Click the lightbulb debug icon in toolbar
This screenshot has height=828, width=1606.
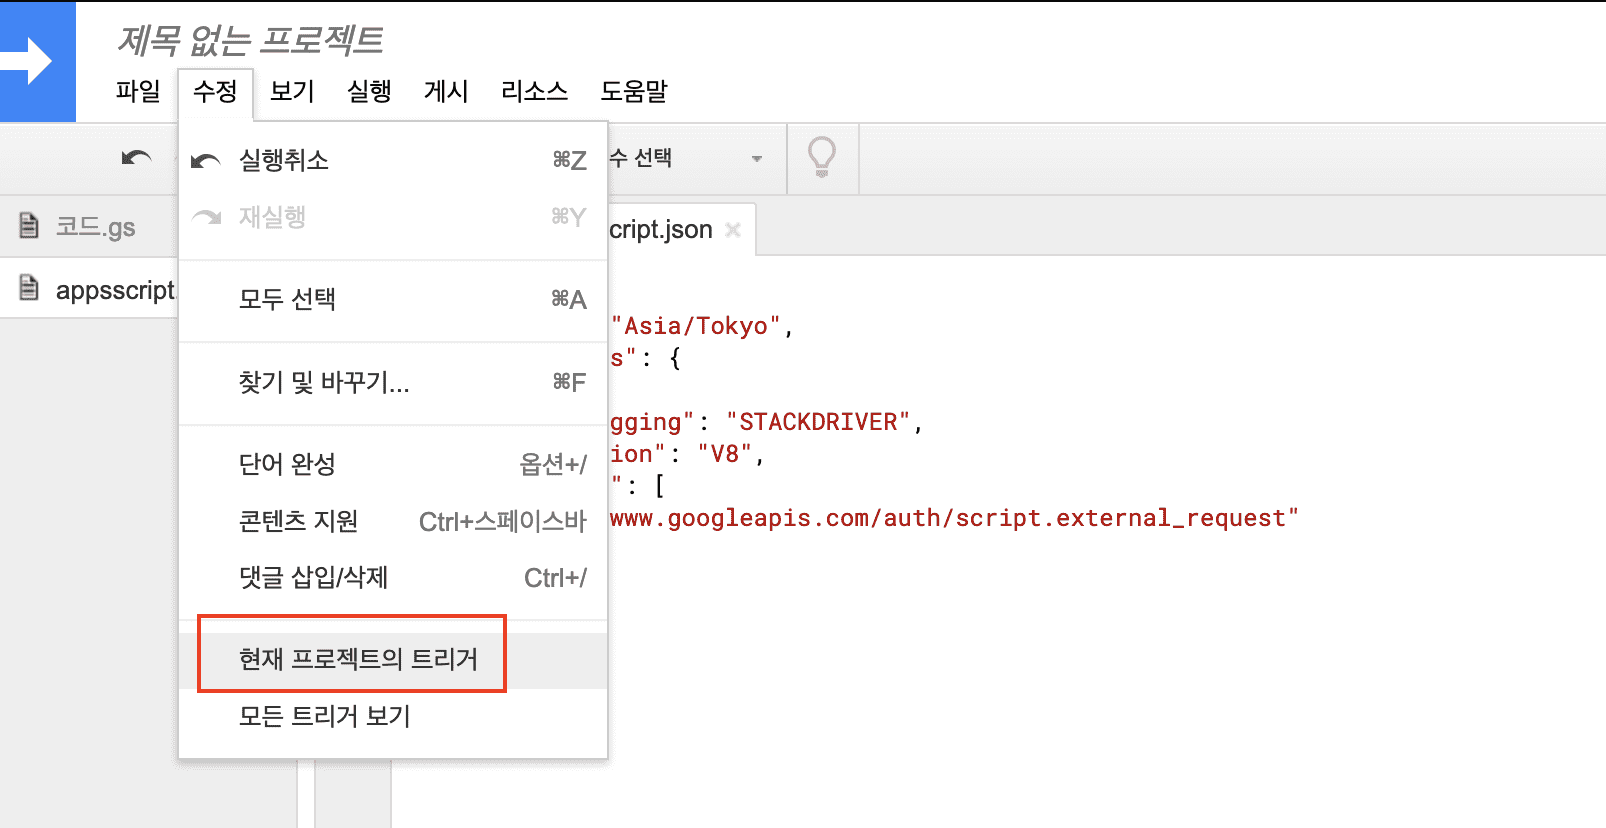(821, 158)
